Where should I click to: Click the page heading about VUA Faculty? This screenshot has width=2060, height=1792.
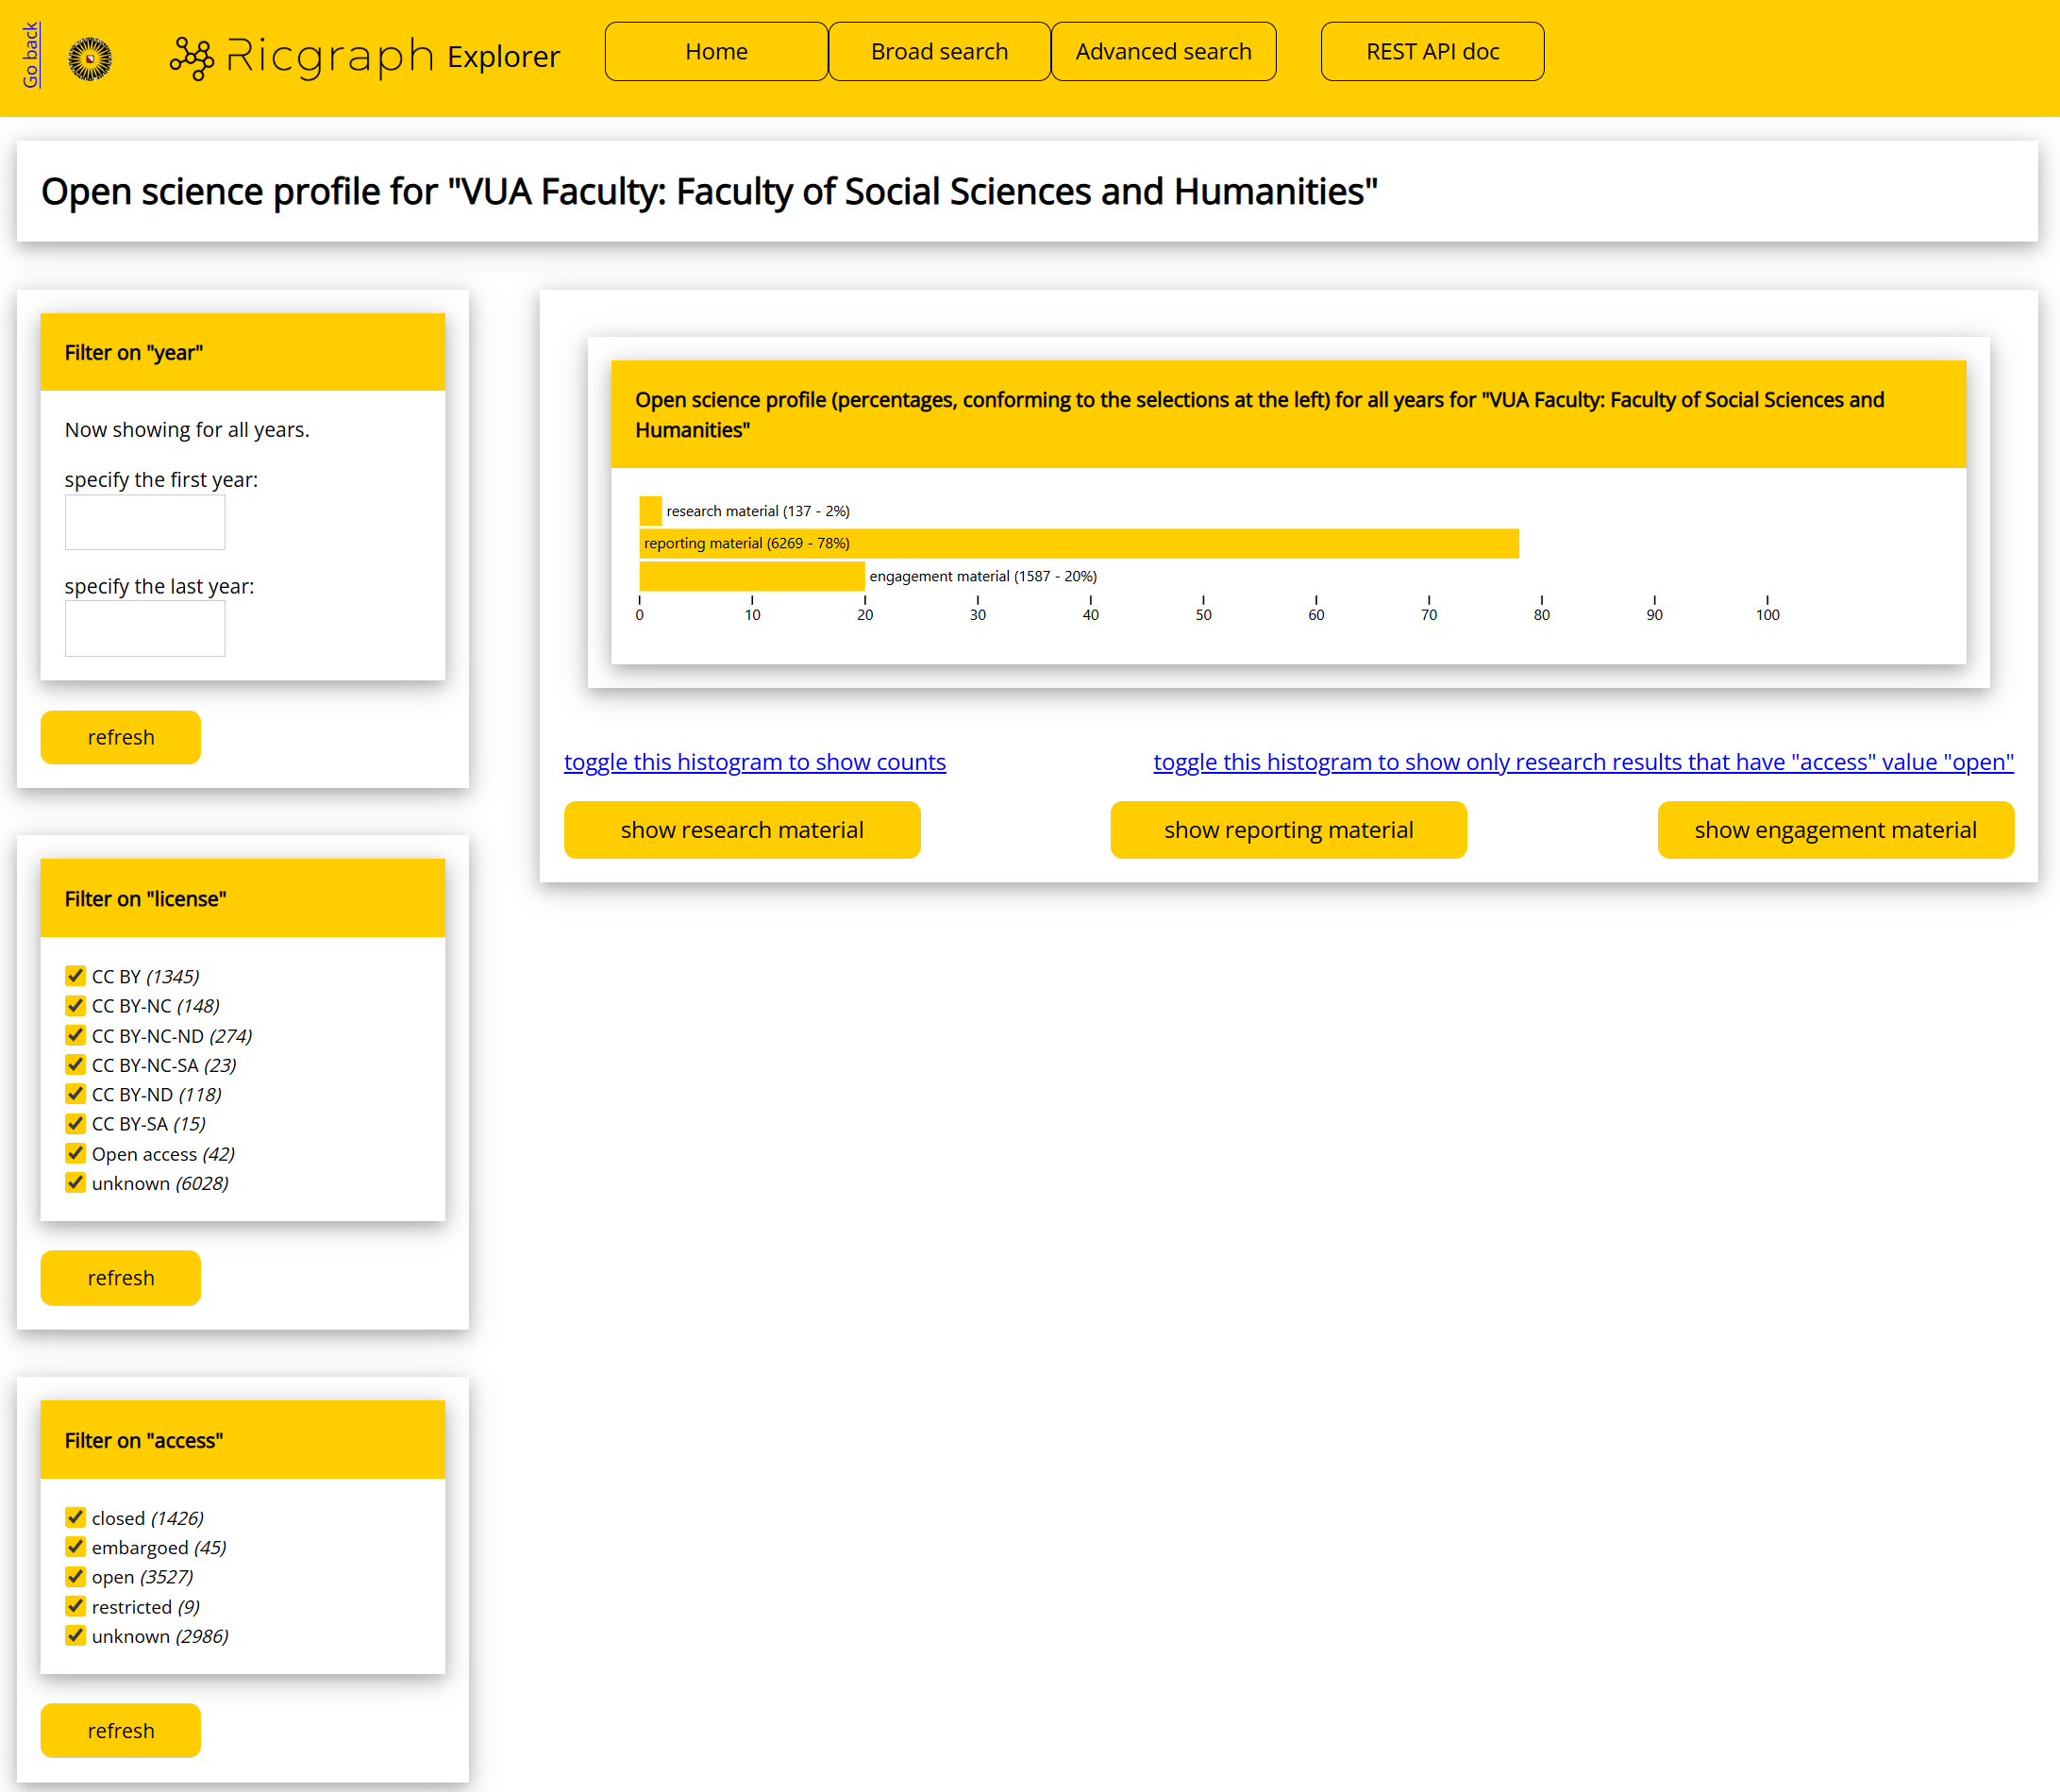click(709, 191)
